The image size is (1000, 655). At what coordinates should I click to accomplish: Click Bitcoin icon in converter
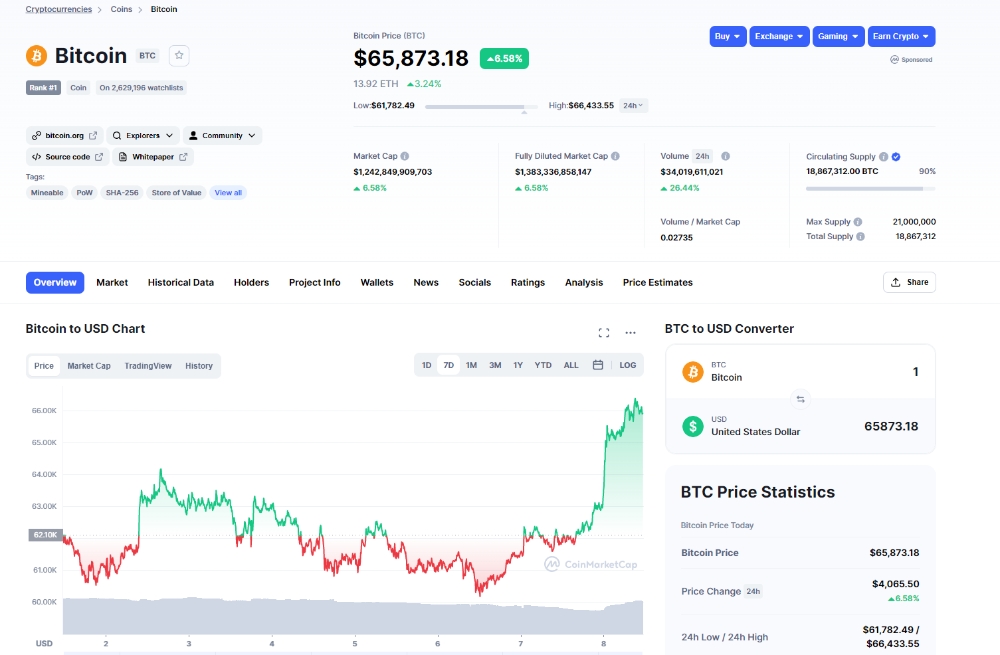693,371
